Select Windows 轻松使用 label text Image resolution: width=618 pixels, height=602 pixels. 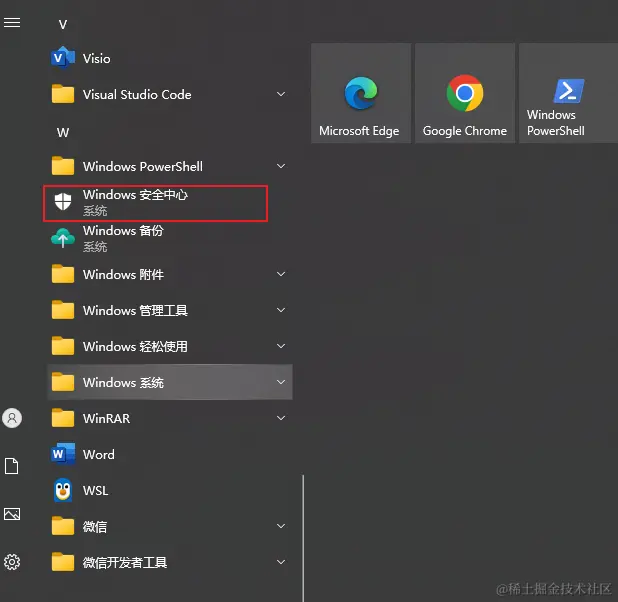[x=135, y=347]
